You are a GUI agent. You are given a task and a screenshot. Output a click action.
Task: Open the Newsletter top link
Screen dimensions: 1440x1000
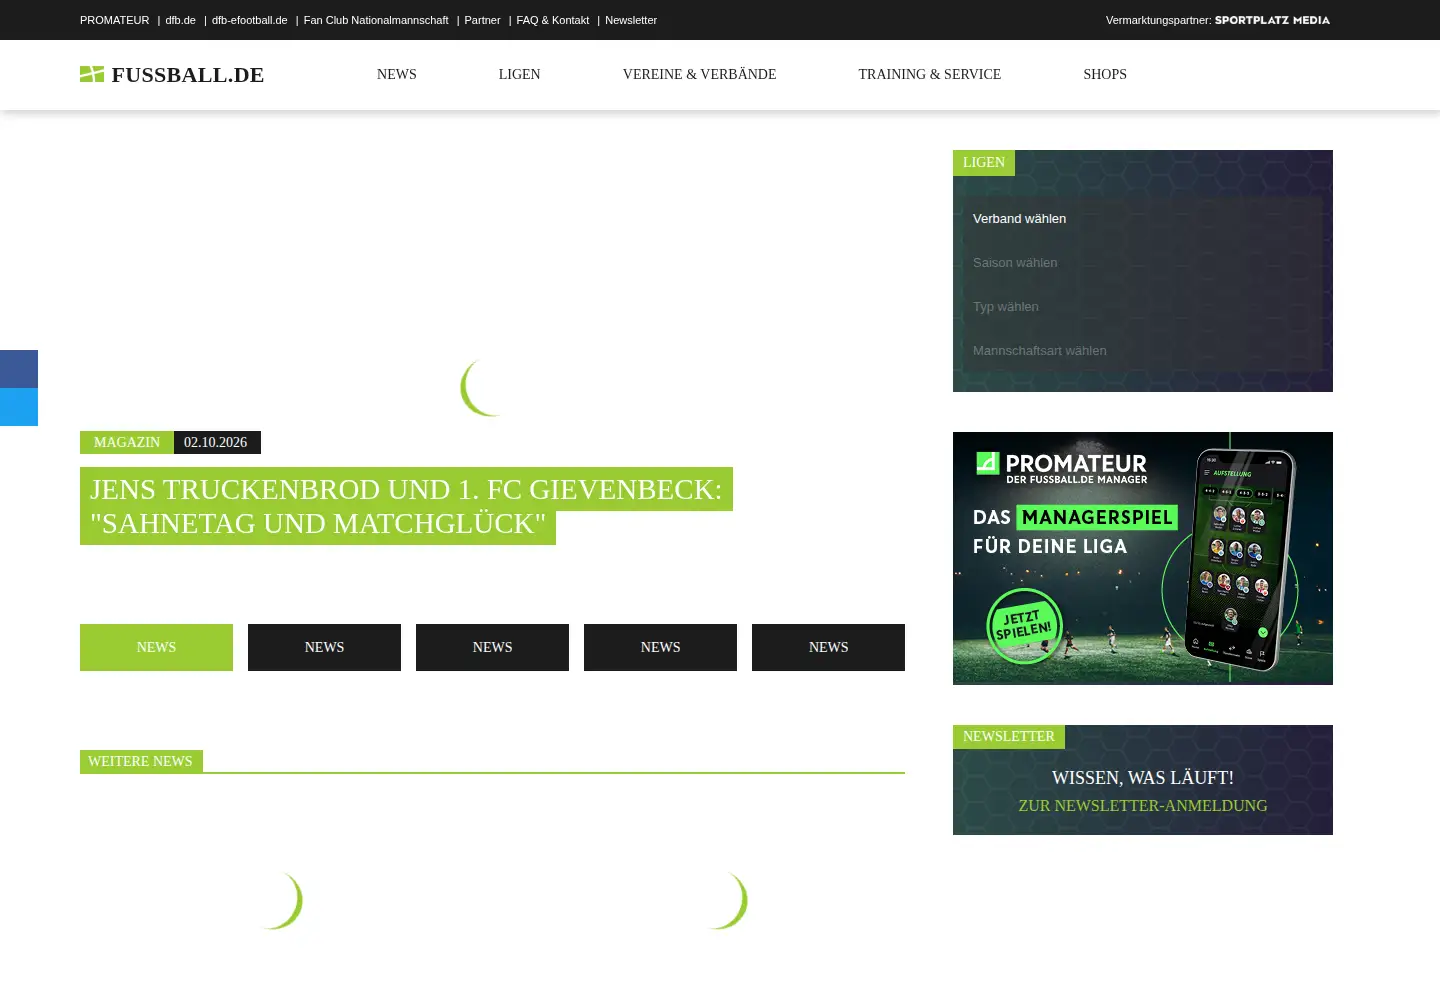[631, 20]
